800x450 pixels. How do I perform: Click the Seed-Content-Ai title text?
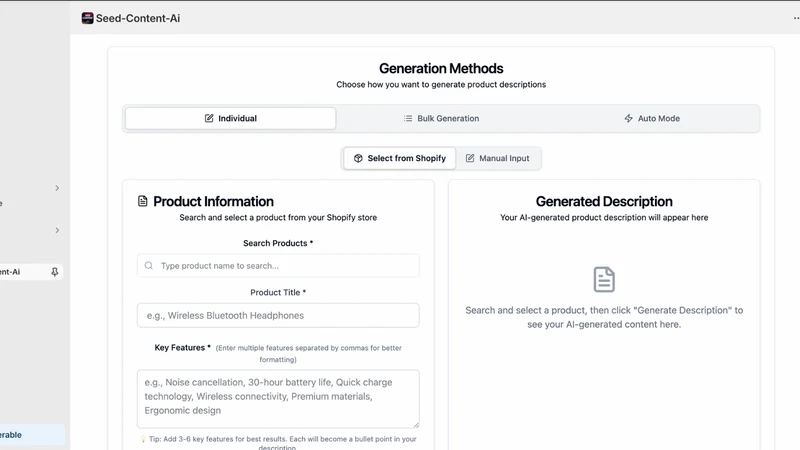click(x=138, y=18)
